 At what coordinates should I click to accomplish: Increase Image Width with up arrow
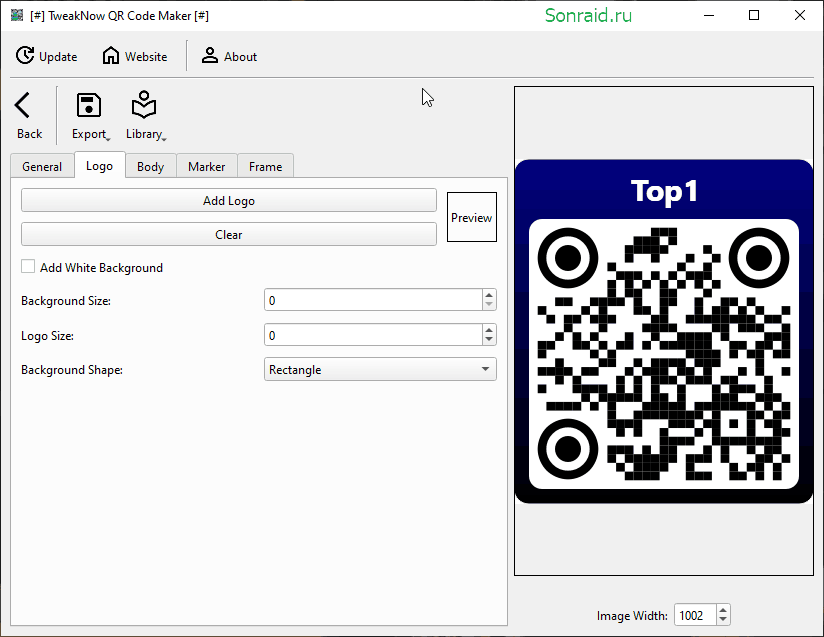(x=723, y=610)
